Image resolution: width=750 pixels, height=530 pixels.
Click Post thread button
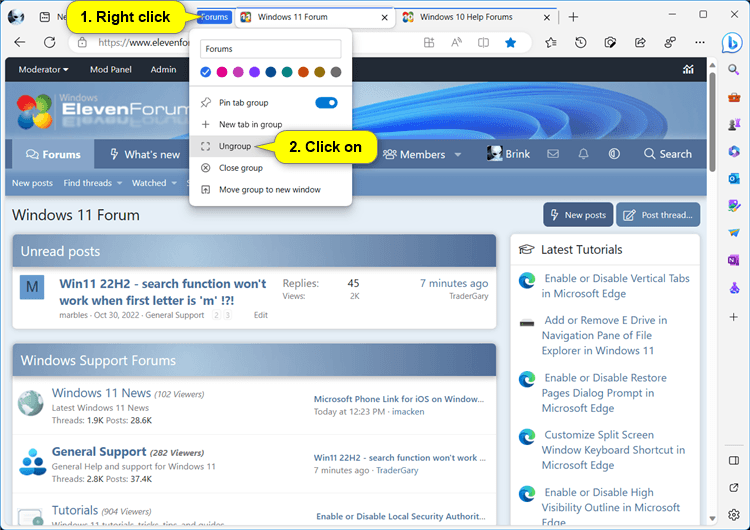coord(658,215)
